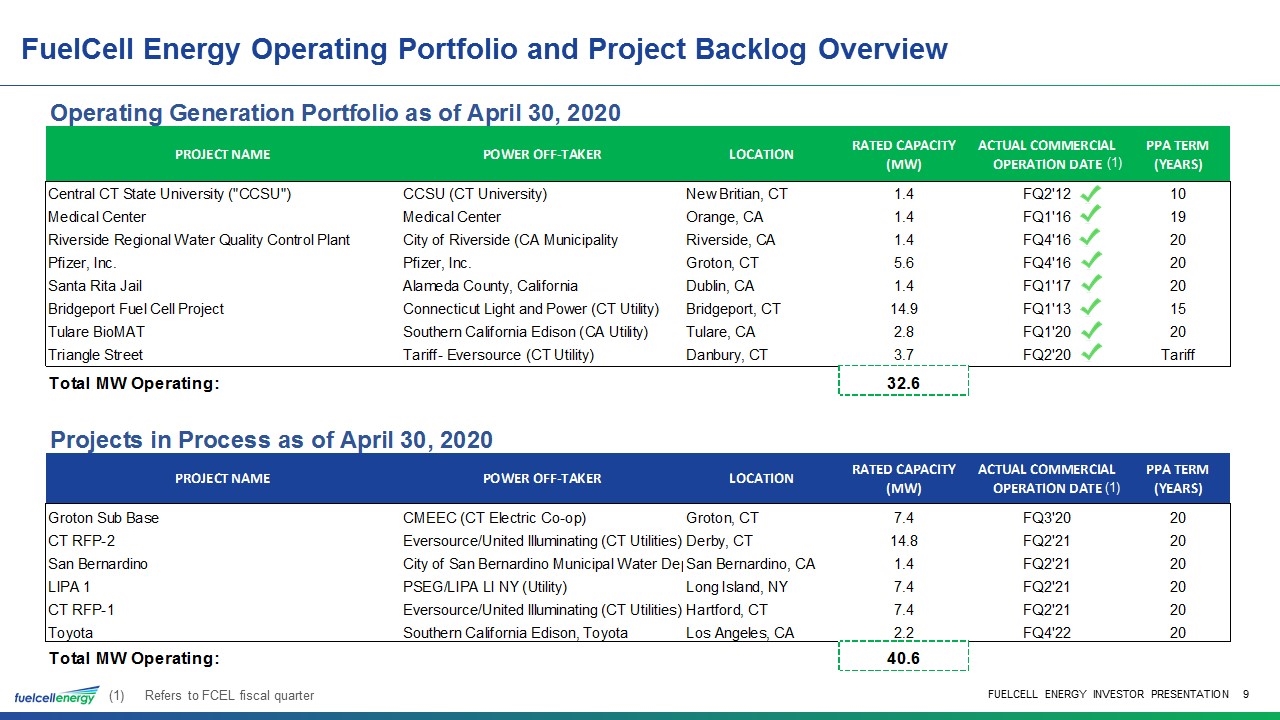Click Dublin, CA location cell
The image size is (1280, 720).
click(722, 286)
